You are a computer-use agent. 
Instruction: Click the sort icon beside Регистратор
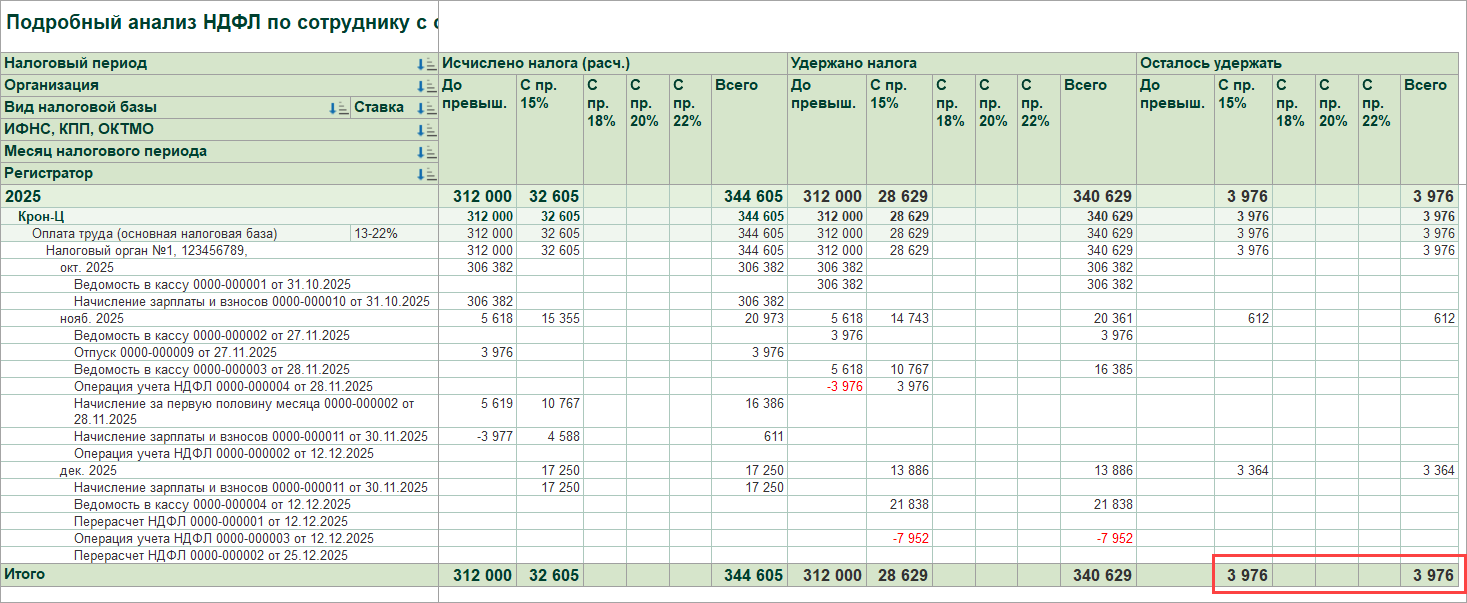(427, 174)
